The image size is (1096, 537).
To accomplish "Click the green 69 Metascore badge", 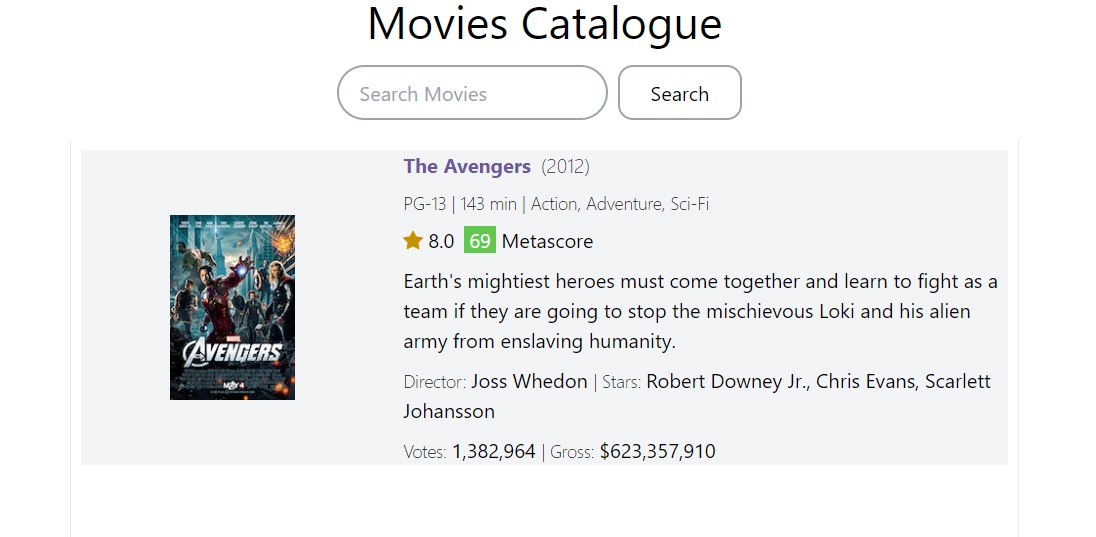I will pos(480,241).
